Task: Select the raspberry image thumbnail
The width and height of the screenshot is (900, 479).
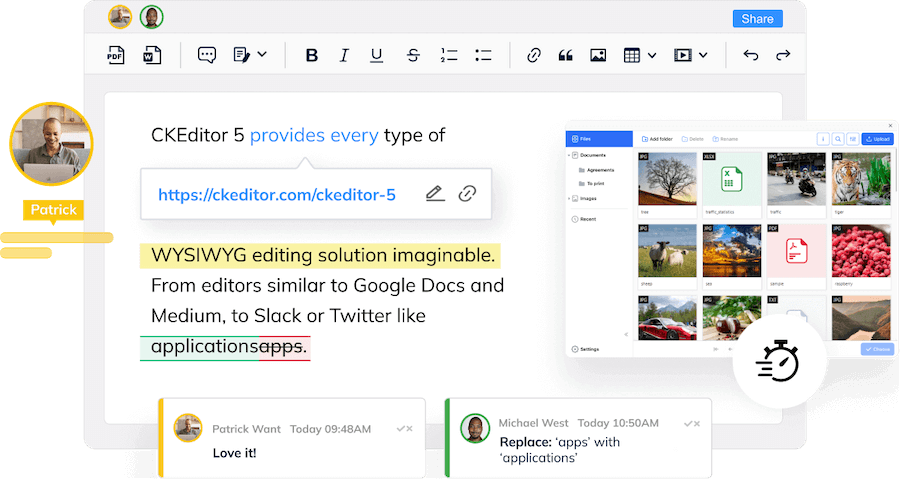Action: tap(860, 251)
